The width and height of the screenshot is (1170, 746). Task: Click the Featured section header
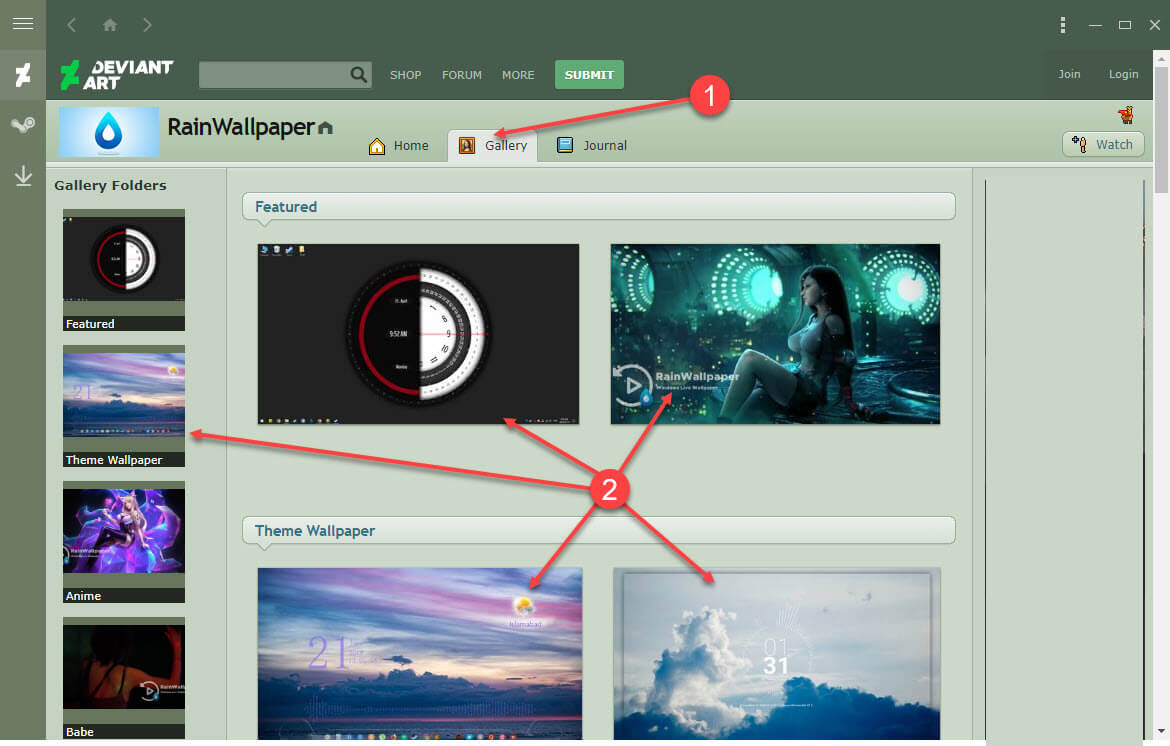(x=598, y=207)
